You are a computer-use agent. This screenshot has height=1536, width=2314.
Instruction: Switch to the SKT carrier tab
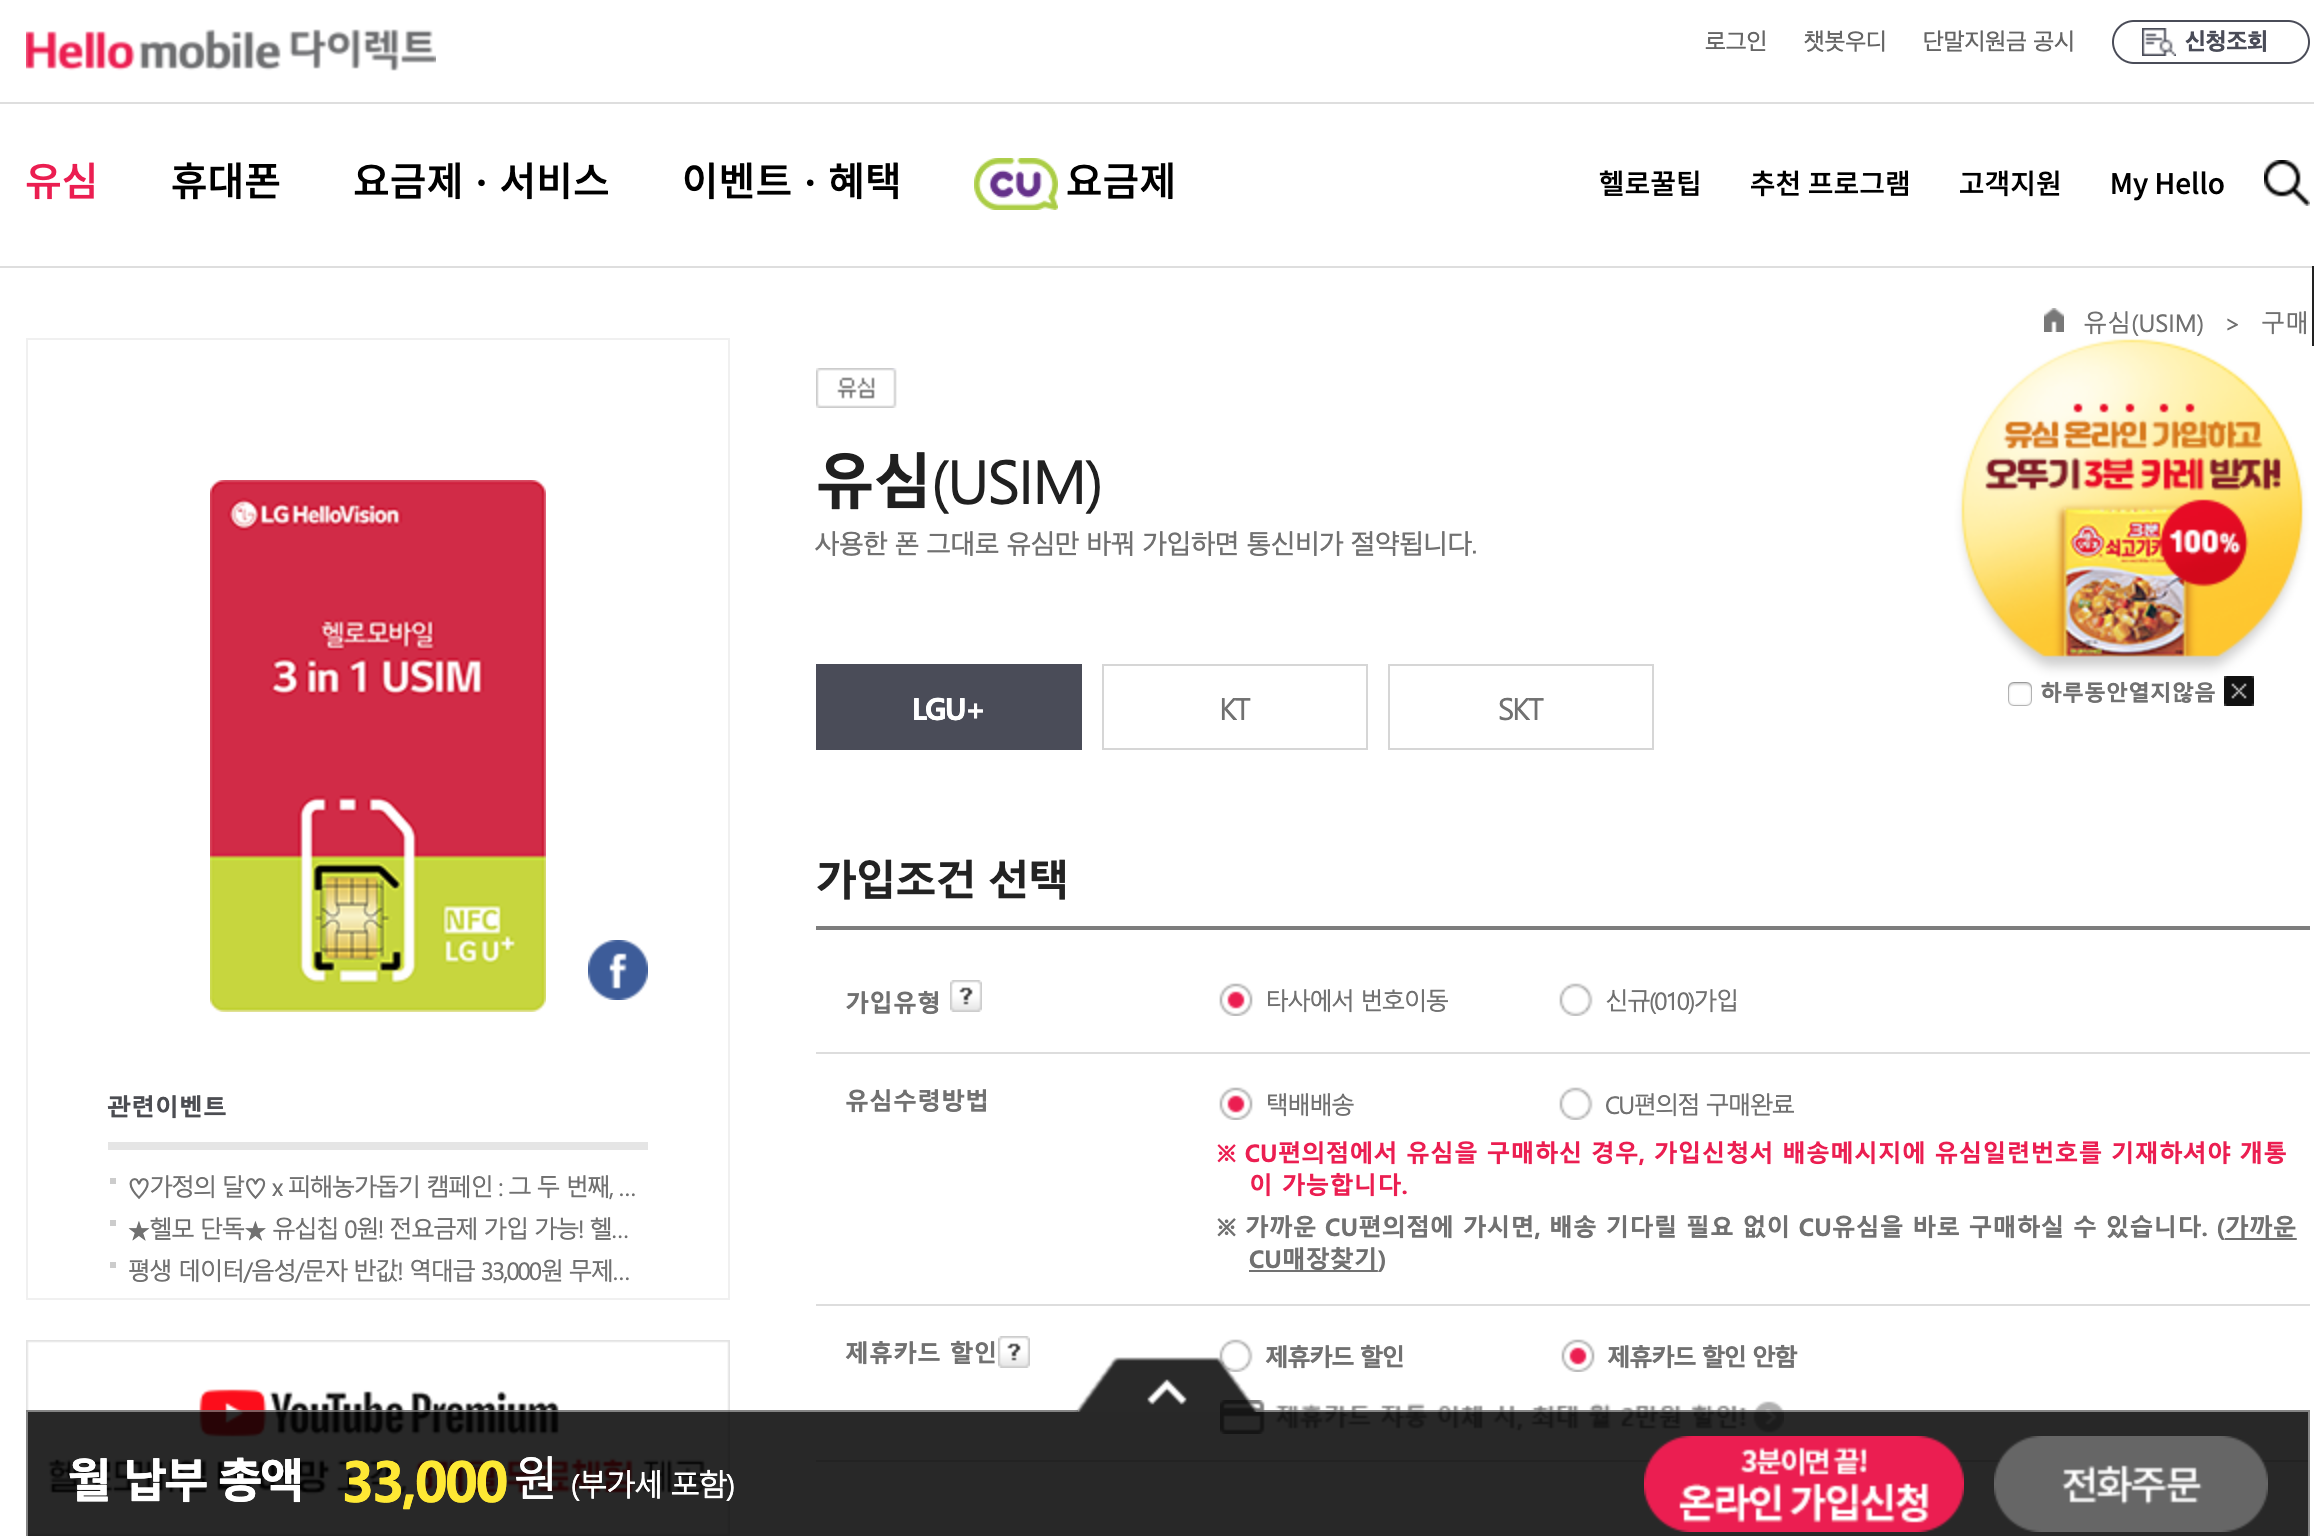point(1520,708)
